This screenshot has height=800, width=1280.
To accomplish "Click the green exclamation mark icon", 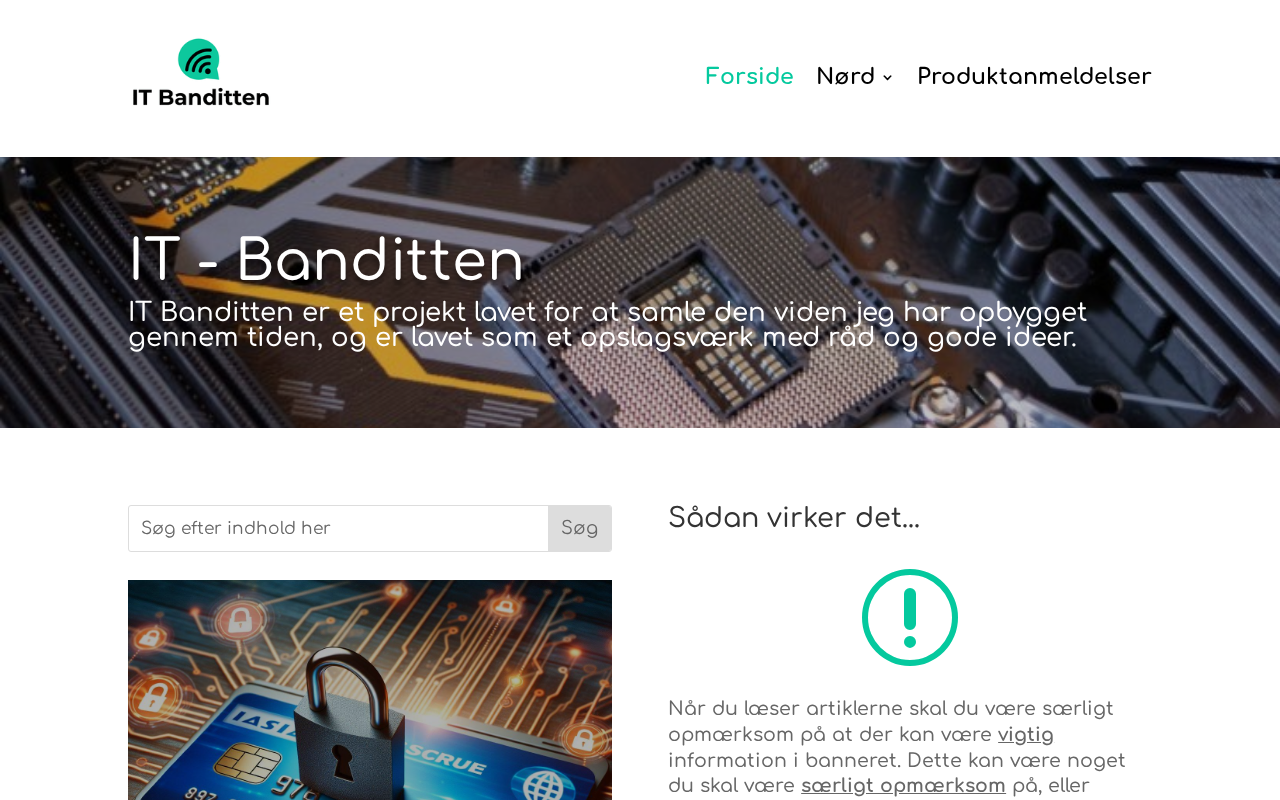I will tap(910, 617).
